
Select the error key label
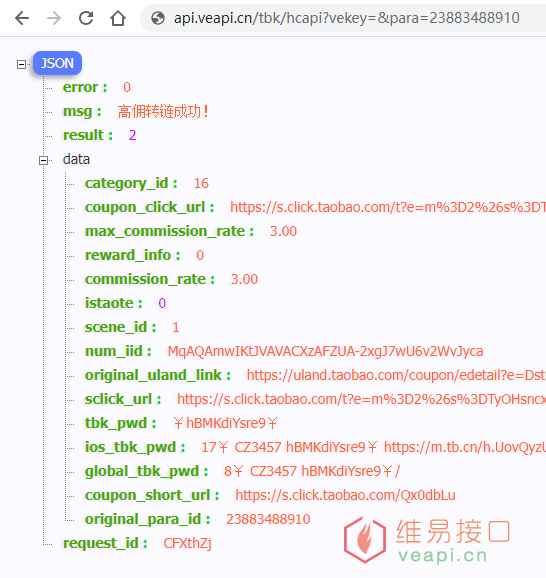[x=85, y=87]
